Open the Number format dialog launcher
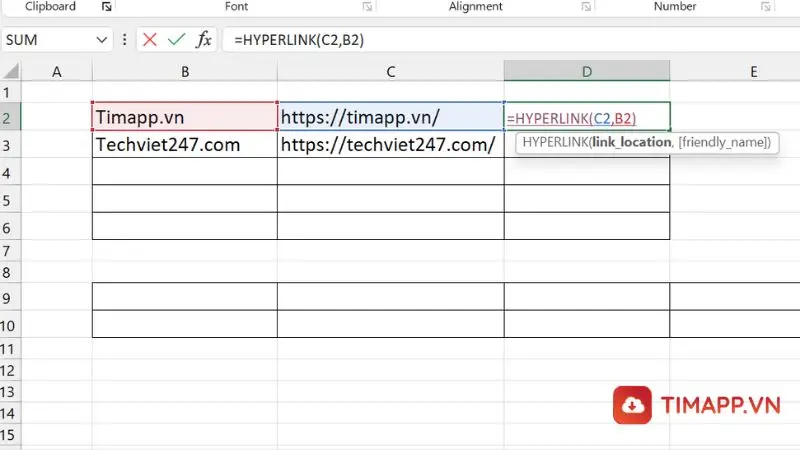Viewport: 800px width, 450px height. (765, 7)
